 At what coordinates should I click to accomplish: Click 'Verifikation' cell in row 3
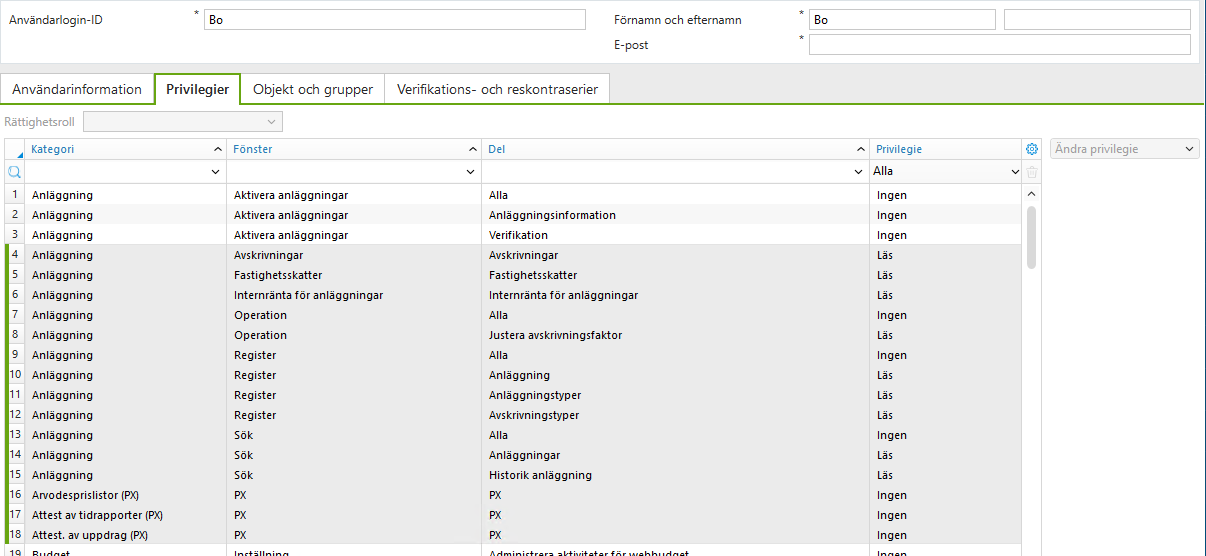[x=676, y=235]
